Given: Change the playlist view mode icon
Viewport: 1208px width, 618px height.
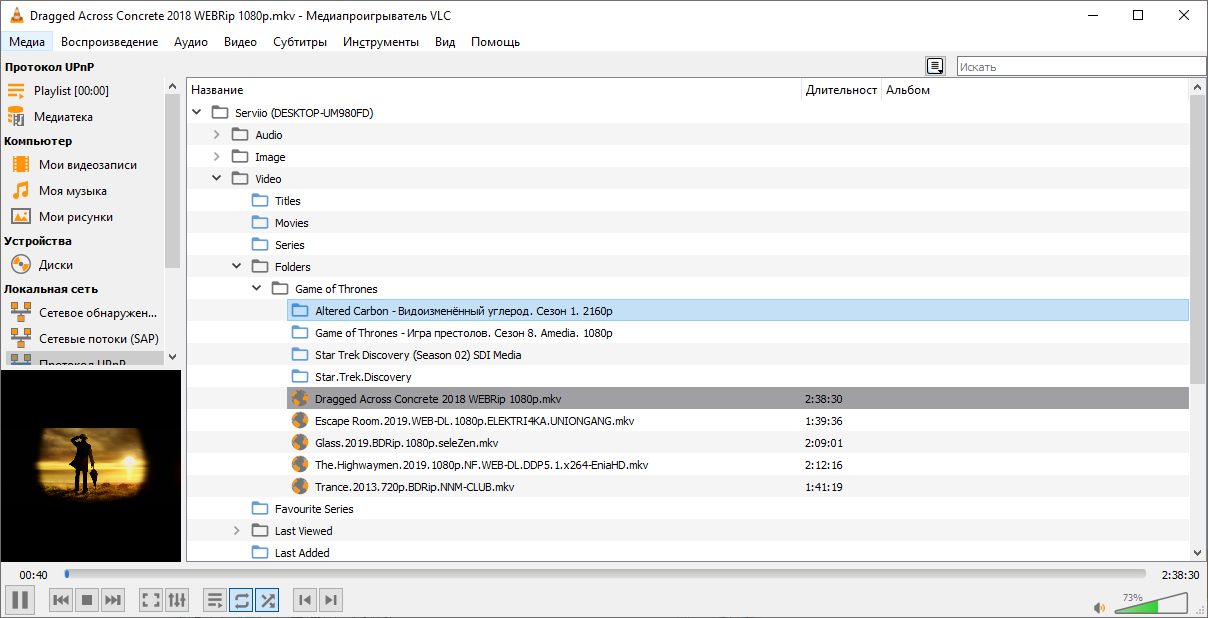Looking at the screenshot, I should click(935, 66).
